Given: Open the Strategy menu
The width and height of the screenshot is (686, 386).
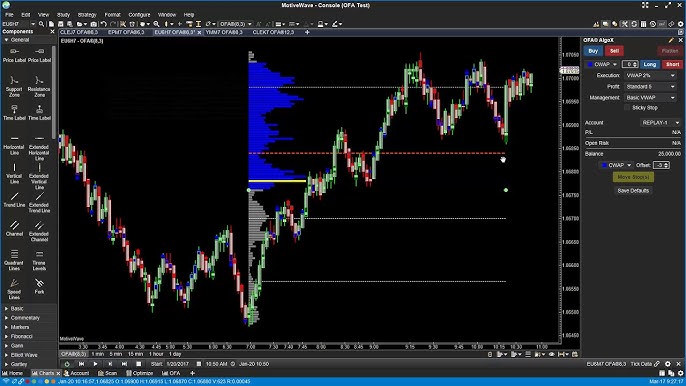Looking at the screenshot, I should [x=87, y=14].
